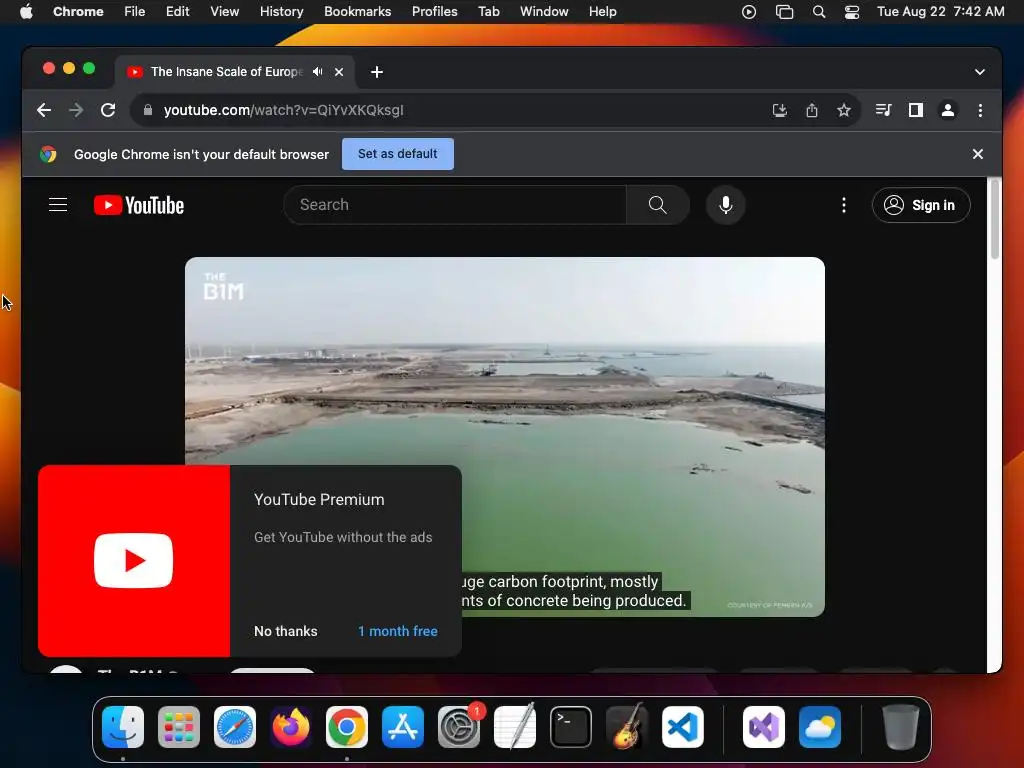This screenshot has height=768, width=1024.
Task: Toggle the Chrome side panel
Action: click(916, 110)
